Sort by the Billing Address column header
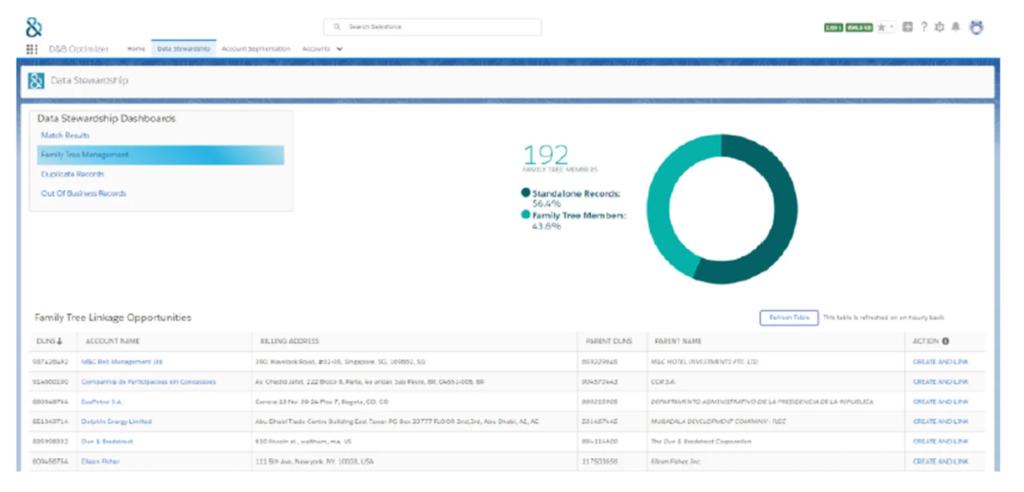 (x=290, y=341)
